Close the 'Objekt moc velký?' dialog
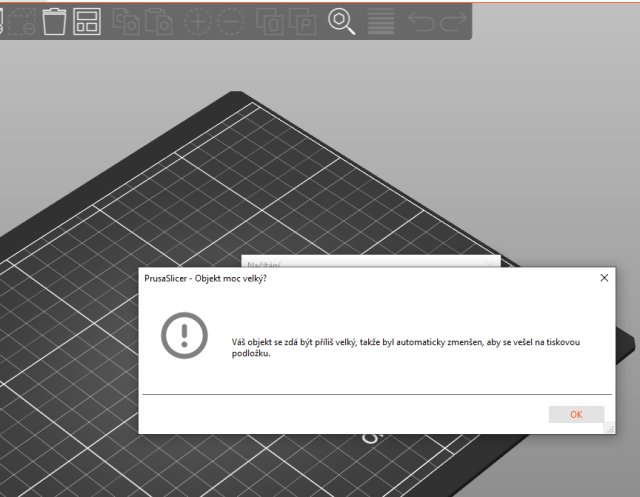This screenshot has width=640, height=497. point(604,278)
